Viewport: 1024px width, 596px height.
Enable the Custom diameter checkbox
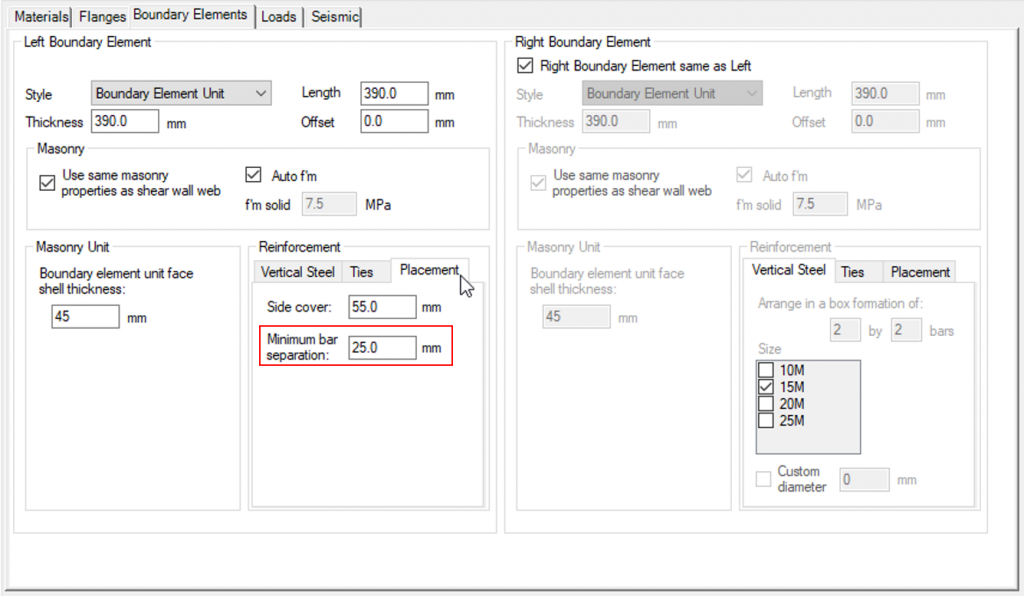point(764,479)
